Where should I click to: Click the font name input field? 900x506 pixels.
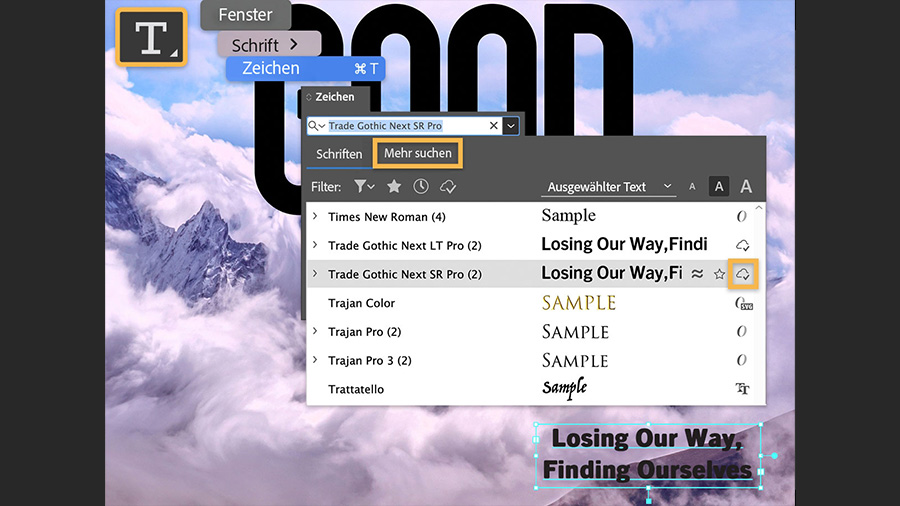coord(405,126)
